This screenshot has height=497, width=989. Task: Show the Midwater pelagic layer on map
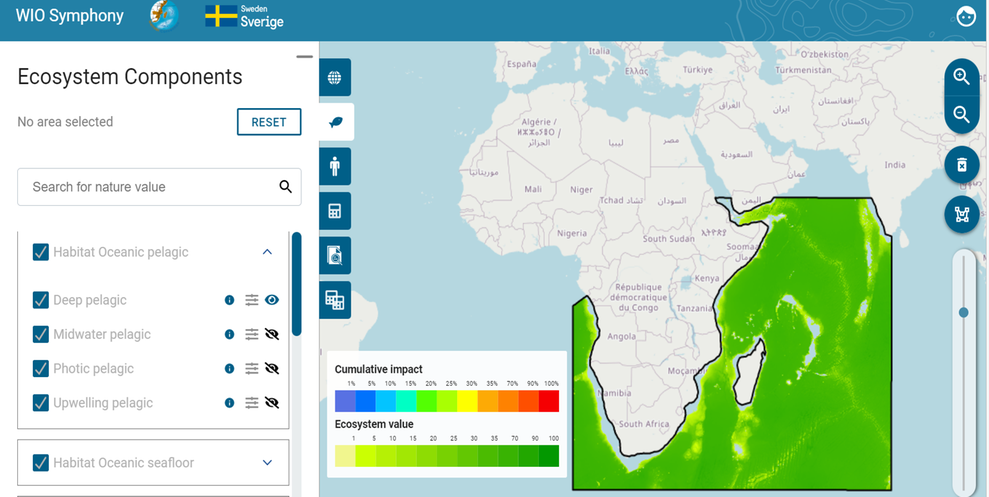click(x=272, y=334)
